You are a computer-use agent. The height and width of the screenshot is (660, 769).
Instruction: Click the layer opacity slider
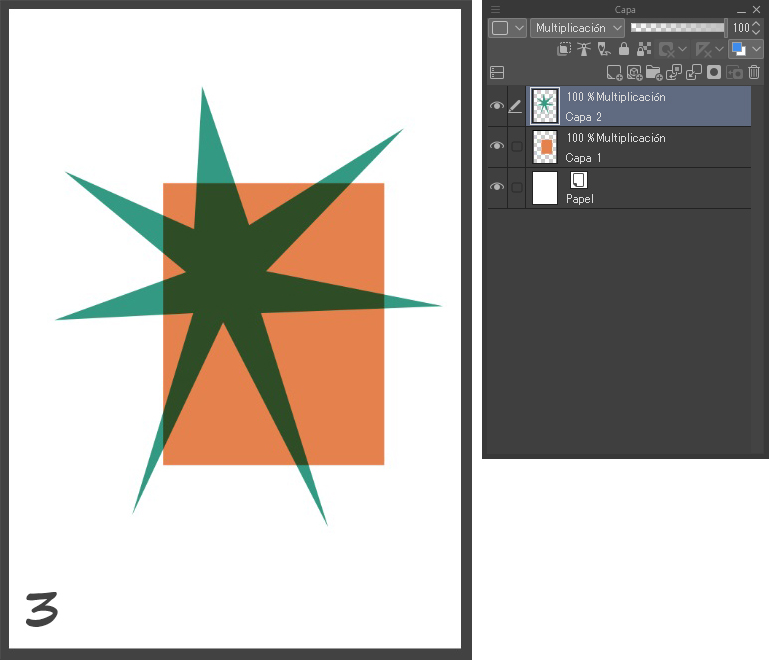(x=678, y=28)
